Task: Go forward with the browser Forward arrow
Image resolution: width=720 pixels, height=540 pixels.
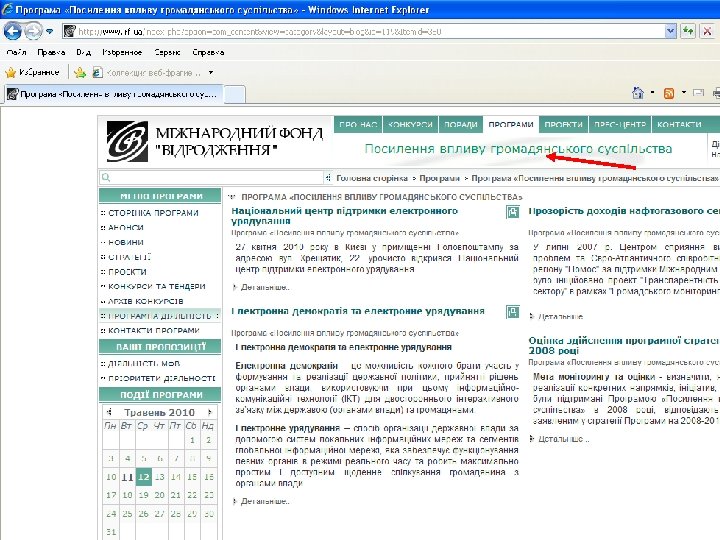Action: pyautogui.click(x=33, y=31)
